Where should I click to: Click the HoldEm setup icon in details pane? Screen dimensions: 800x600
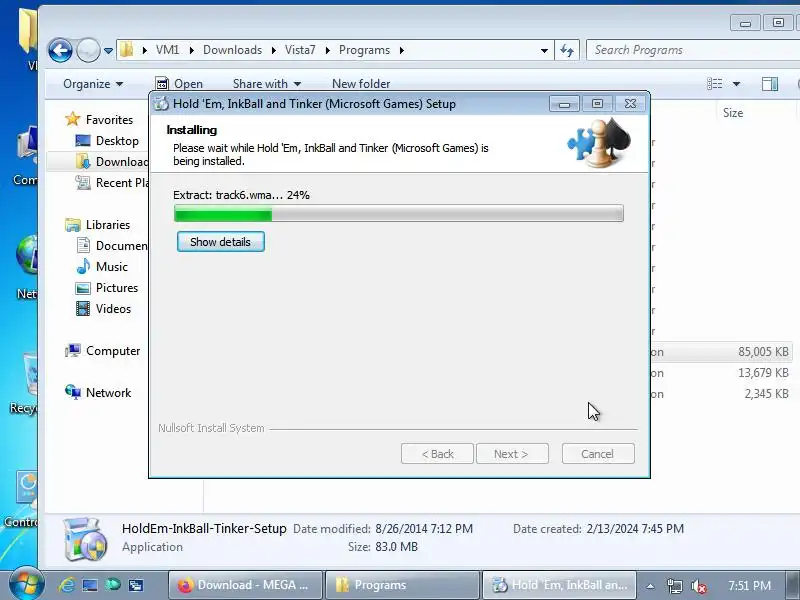click(85, 539)
